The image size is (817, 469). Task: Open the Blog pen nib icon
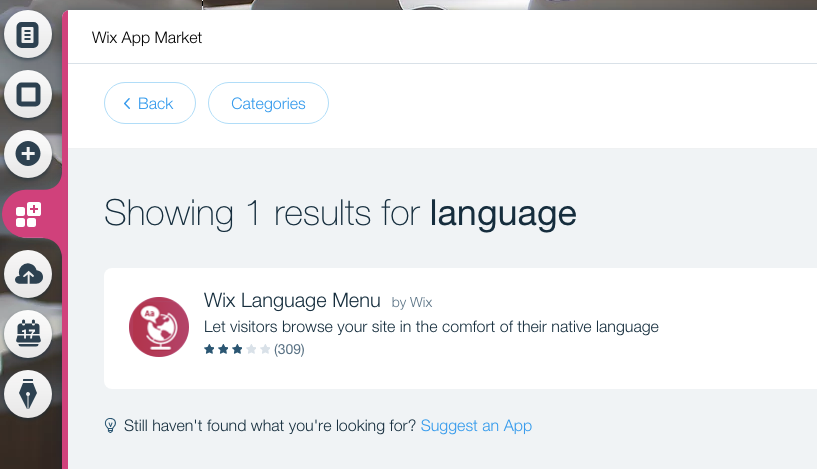(28, 393)
